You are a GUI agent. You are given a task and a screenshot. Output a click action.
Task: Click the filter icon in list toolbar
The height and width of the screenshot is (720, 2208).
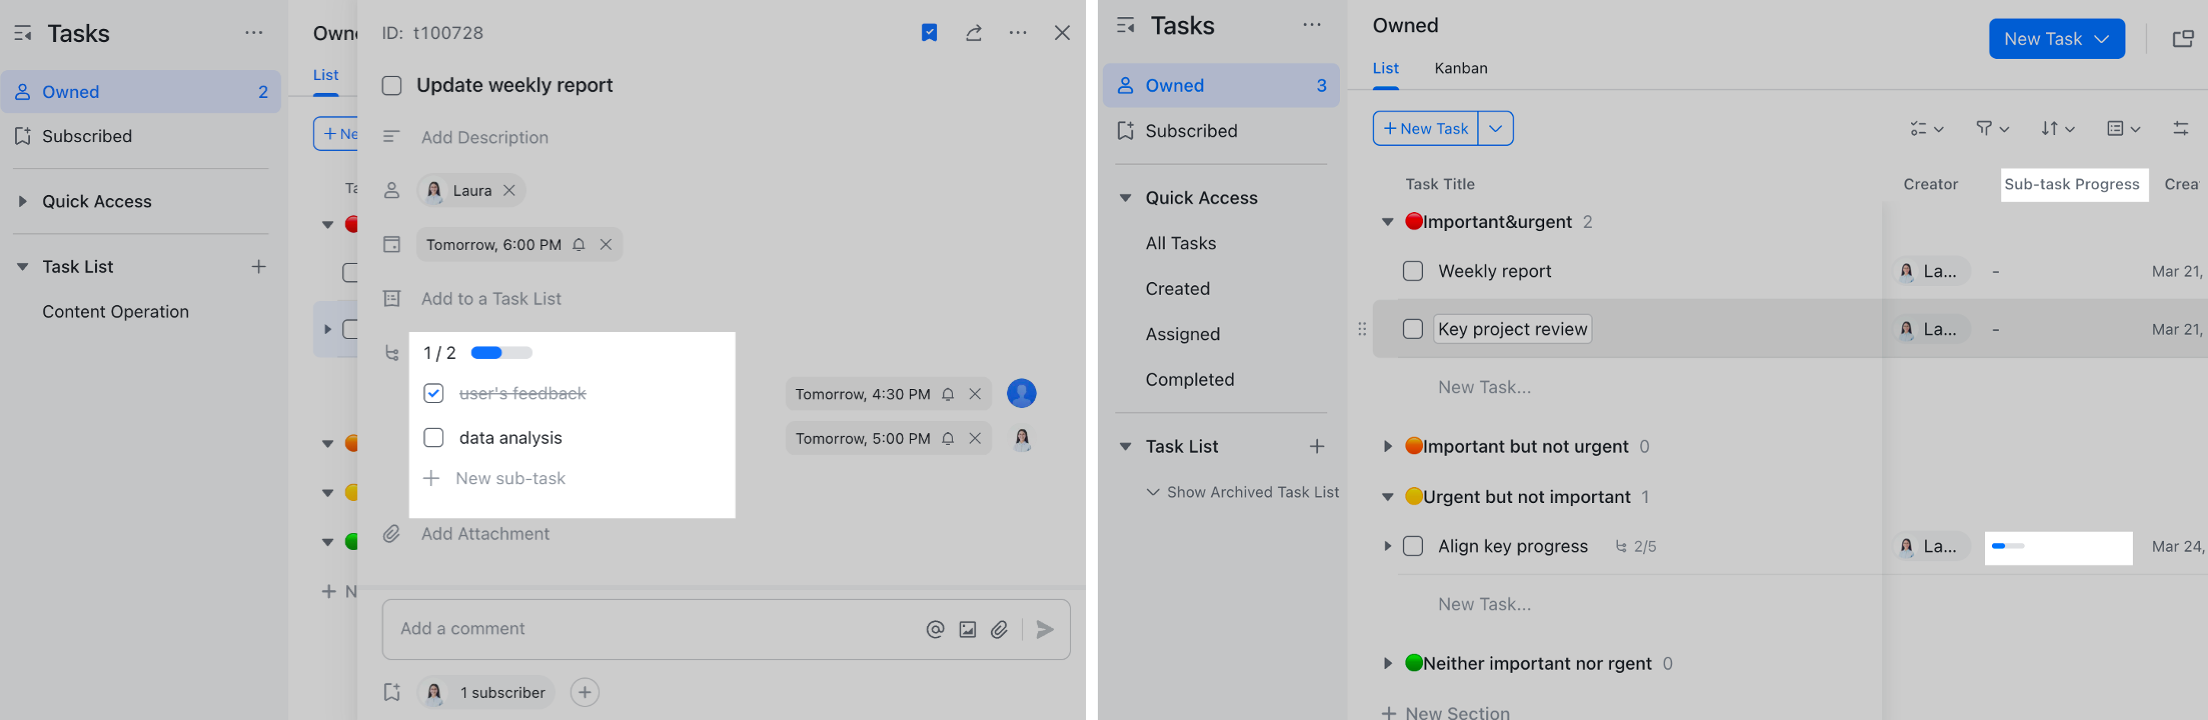(1991, 128)
